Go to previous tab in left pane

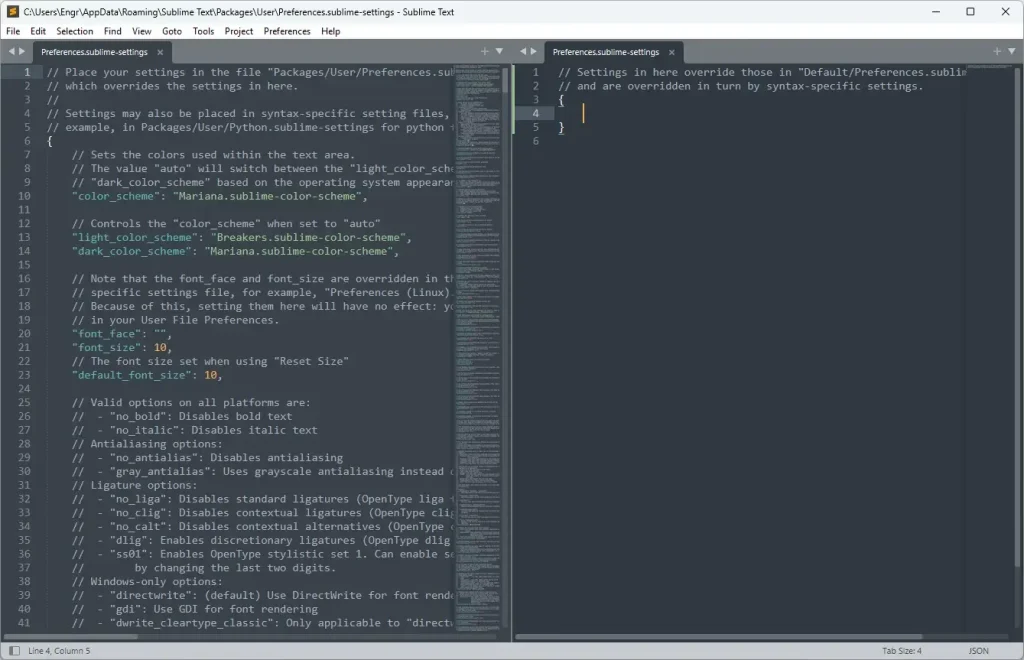pos(11,51)
